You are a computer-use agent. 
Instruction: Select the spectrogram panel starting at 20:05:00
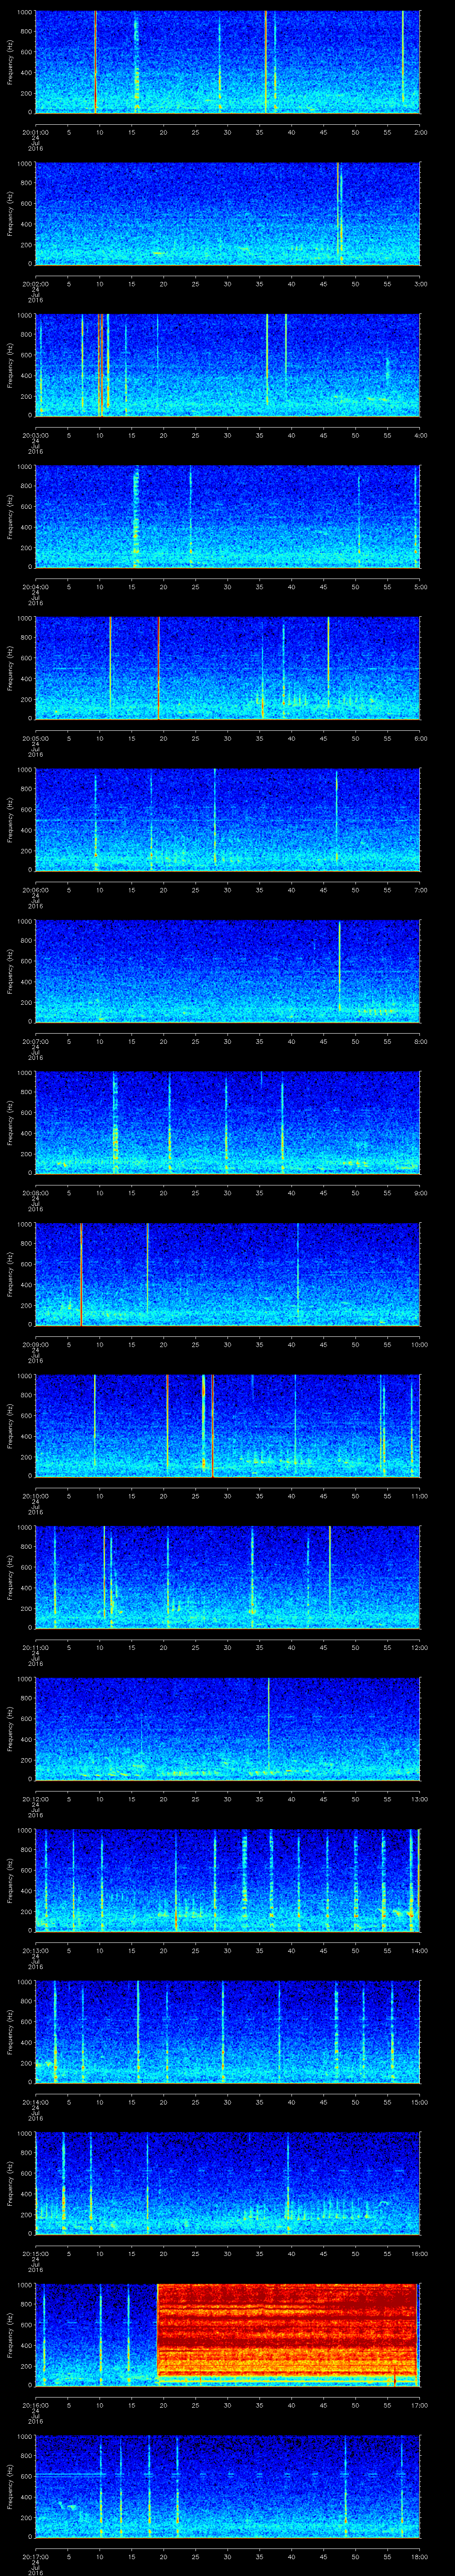coord(227,668)
